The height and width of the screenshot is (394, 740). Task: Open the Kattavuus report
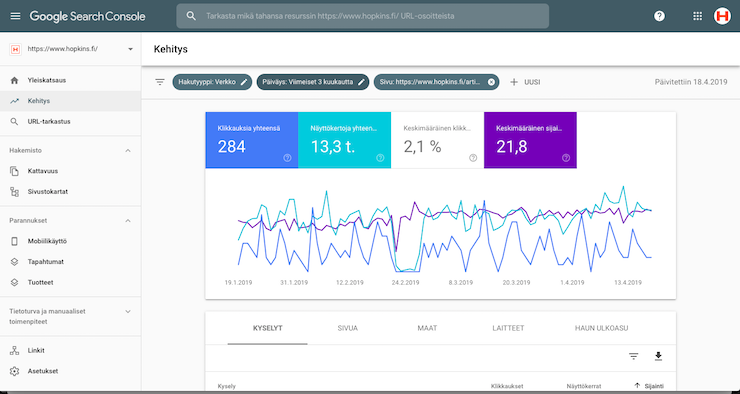tap(71, 171)
